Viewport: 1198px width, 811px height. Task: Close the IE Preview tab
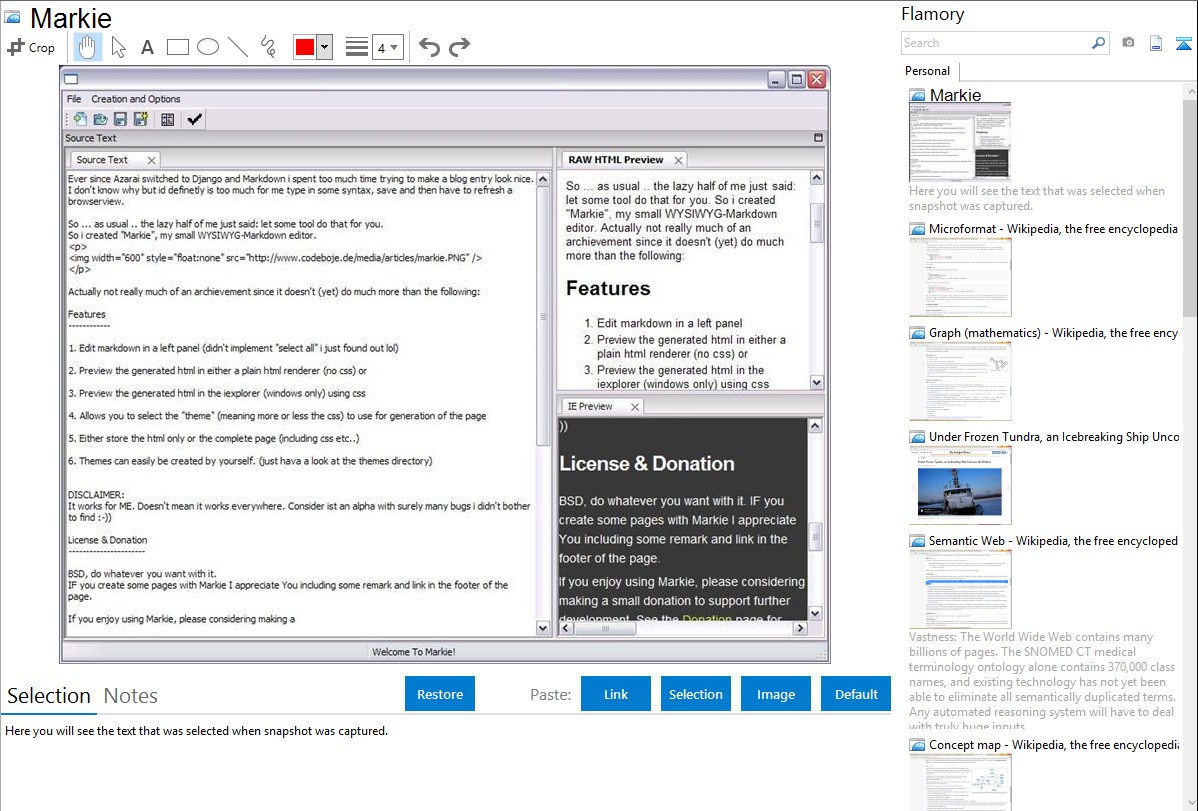pyautogui.click(x=635, y=407)
